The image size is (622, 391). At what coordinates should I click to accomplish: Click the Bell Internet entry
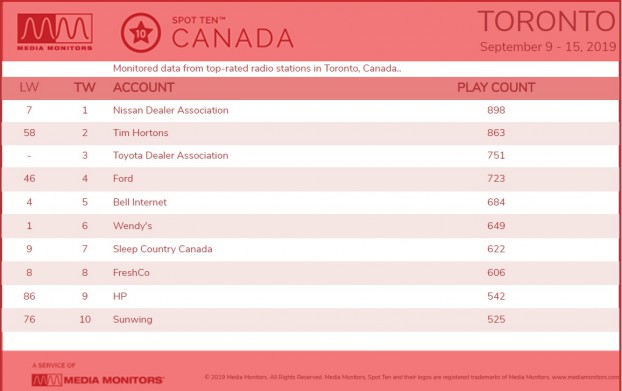point(140,202)
